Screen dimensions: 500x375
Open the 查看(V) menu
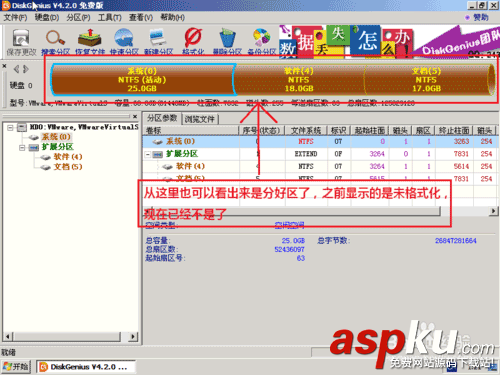click(141, 17)
